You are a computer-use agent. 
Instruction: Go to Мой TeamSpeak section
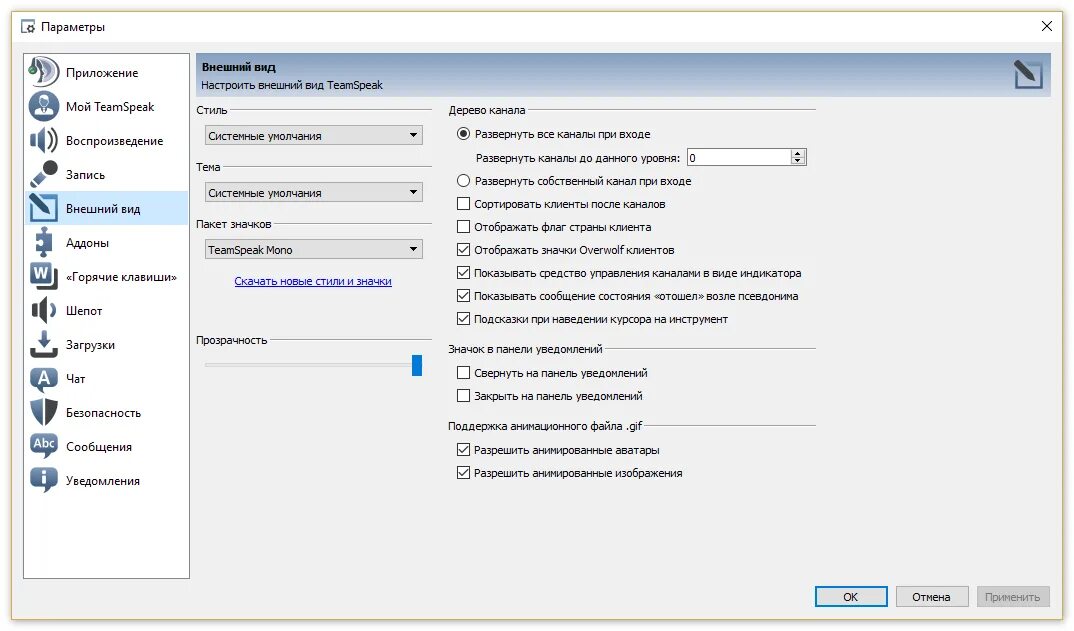tap(110, 107)
